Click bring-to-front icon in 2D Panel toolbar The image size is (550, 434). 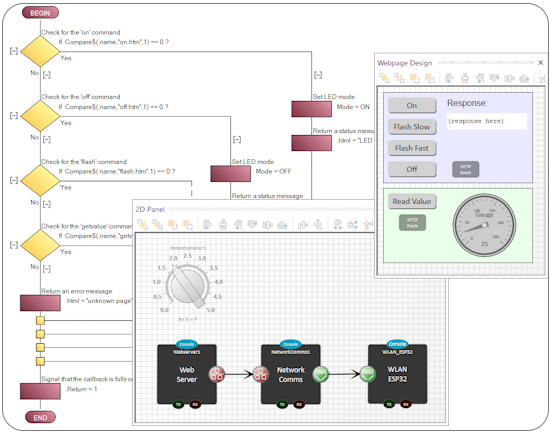142,224
